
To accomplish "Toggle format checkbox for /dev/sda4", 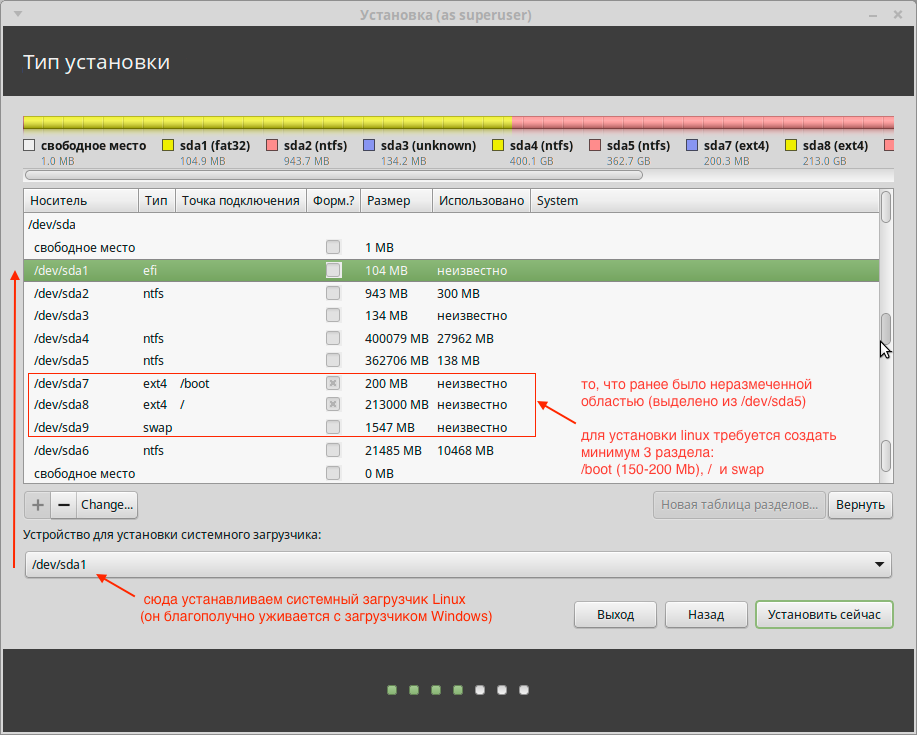I will pyautogui.click(x=333, y=338).
